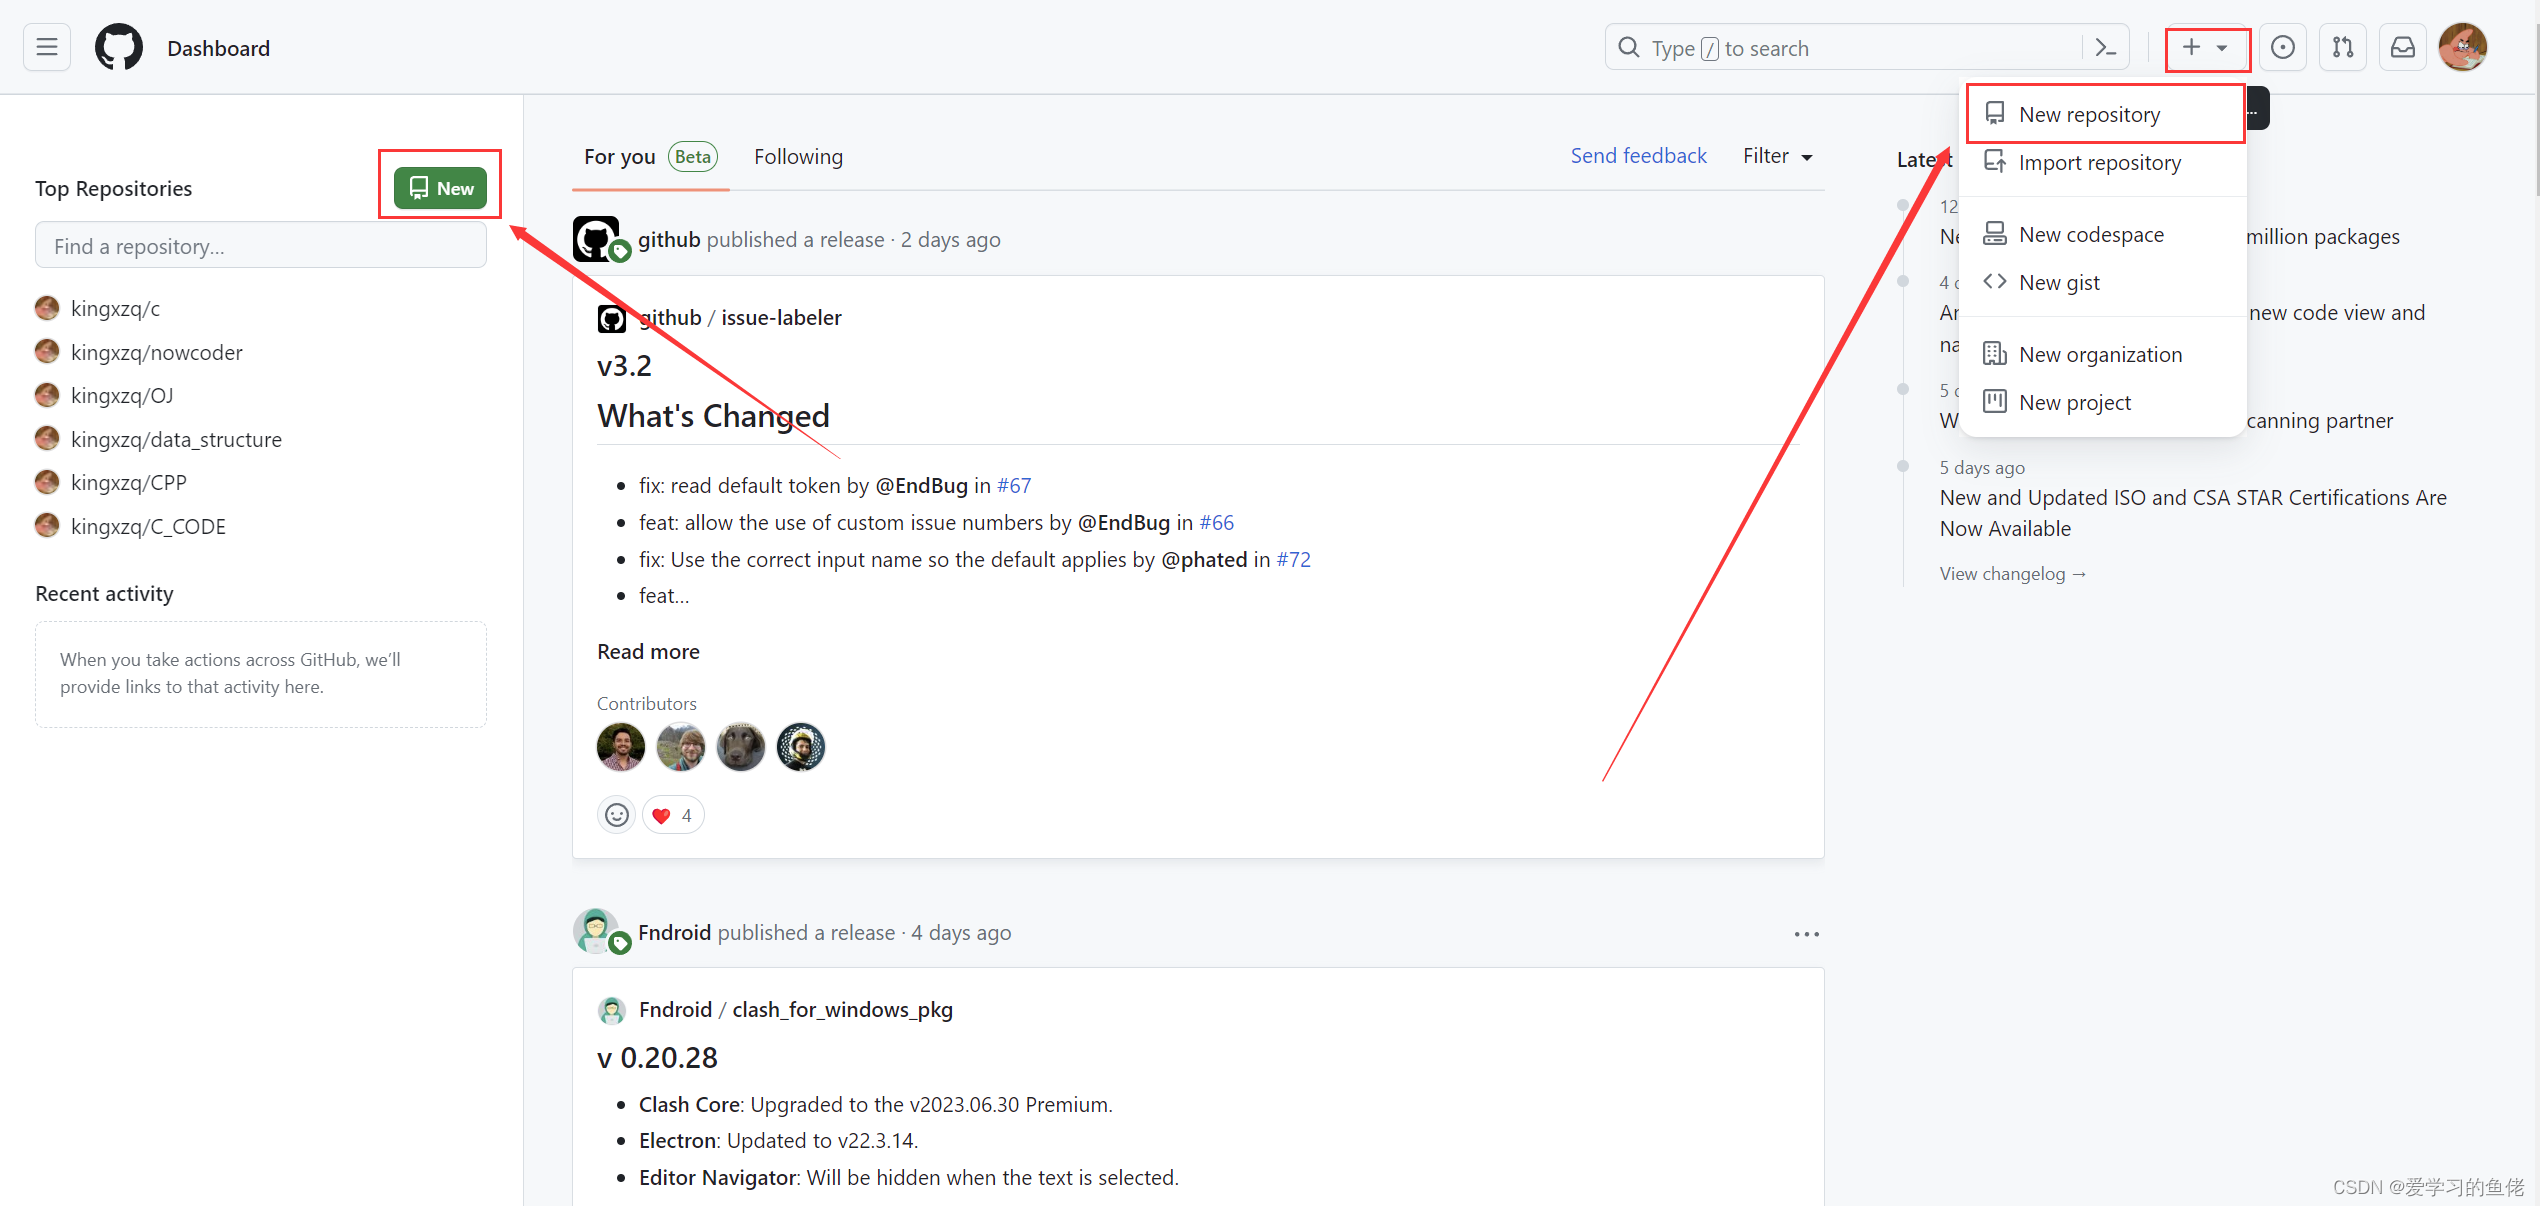Click the Import repository option
Viewport: 2540px width, 1206px height.
[2098, 160]
